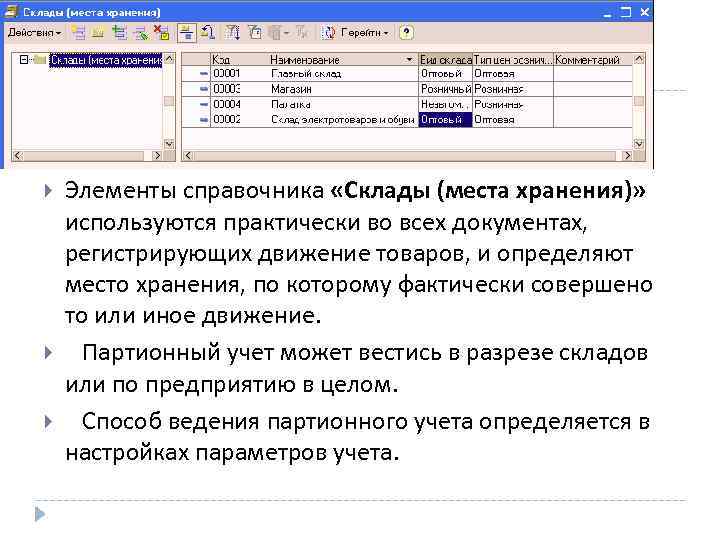Image resolution: width=720 pixels, height=540 pixels.
Task: Click element marker for Склад электротоваров
Action: (x=203, y=119)
